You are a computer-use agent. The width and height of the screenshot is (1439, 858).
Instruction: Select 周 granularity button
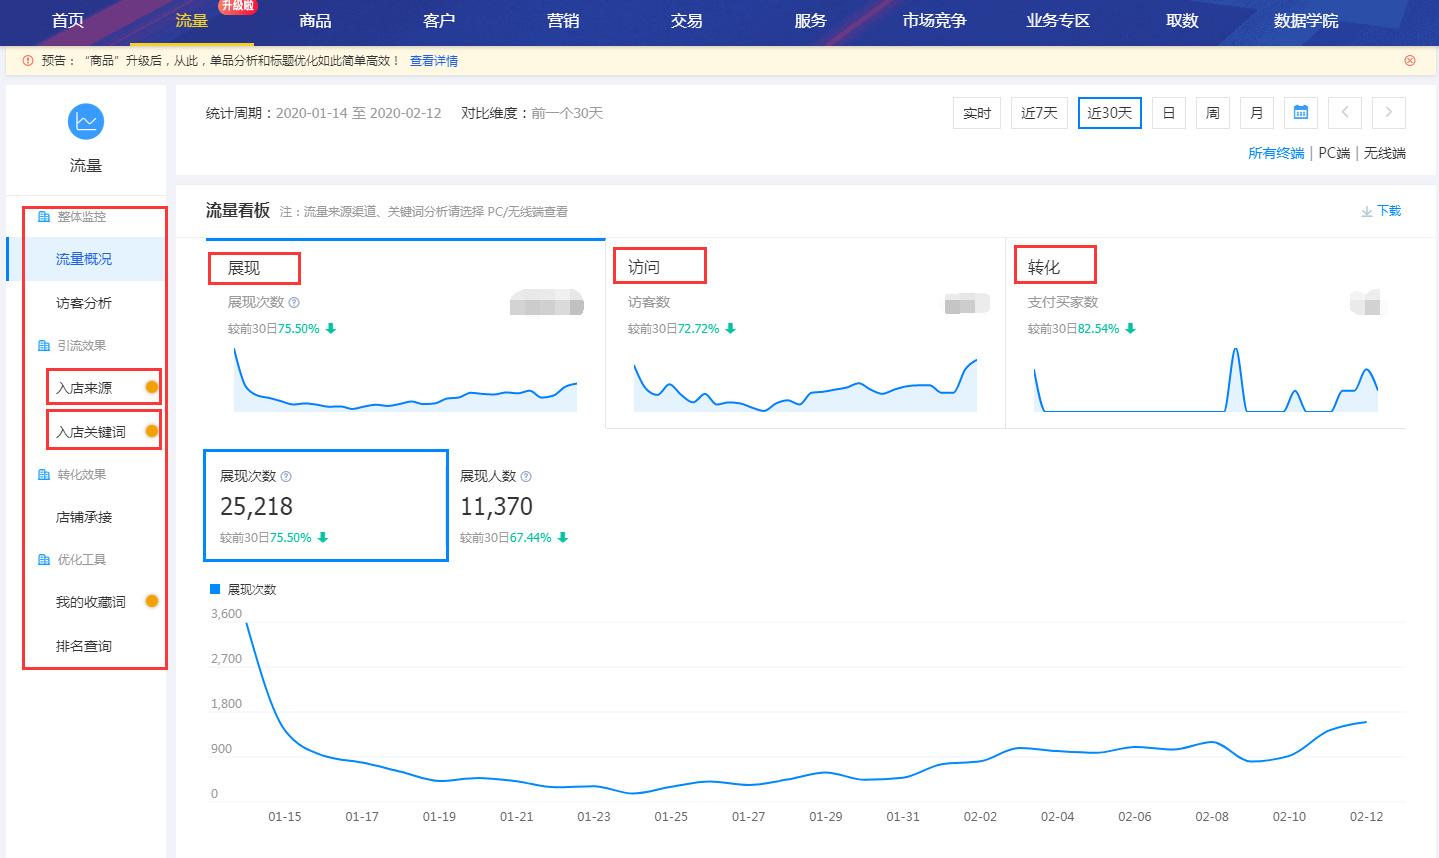1213,113
